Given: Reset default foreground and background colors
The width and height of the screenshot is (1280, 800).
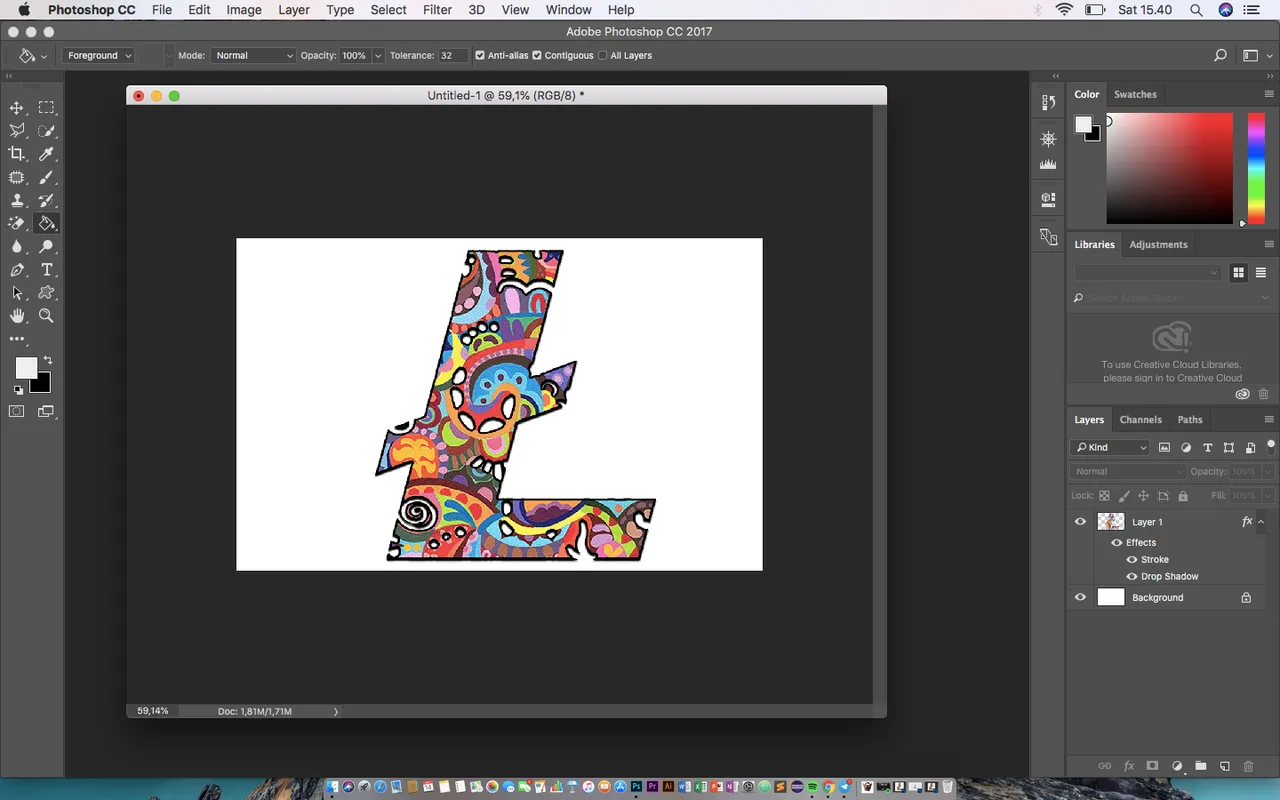Looking at the screenshot, I should (18, 390).
